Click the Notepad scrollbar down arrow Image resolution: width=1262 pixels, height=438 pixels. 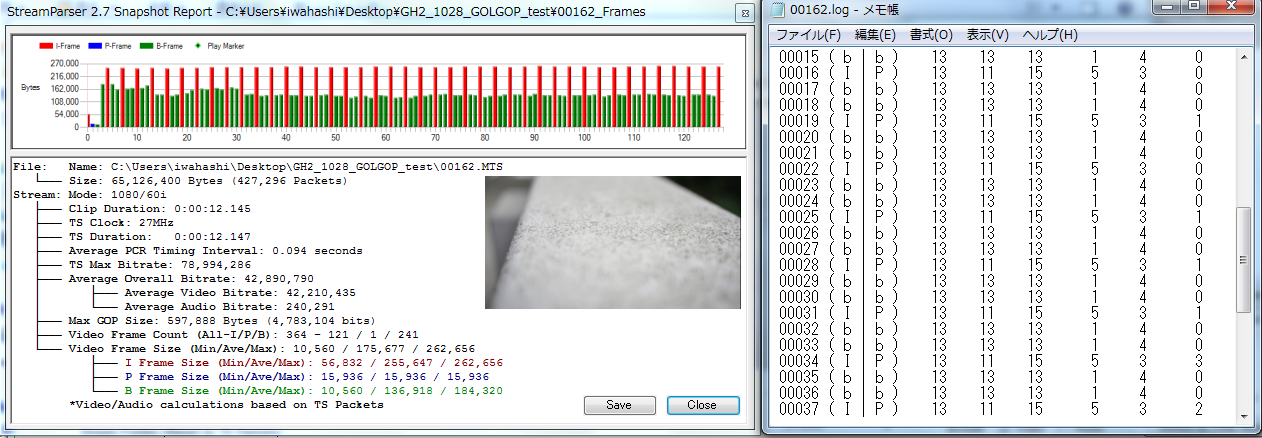point(1245,419)
